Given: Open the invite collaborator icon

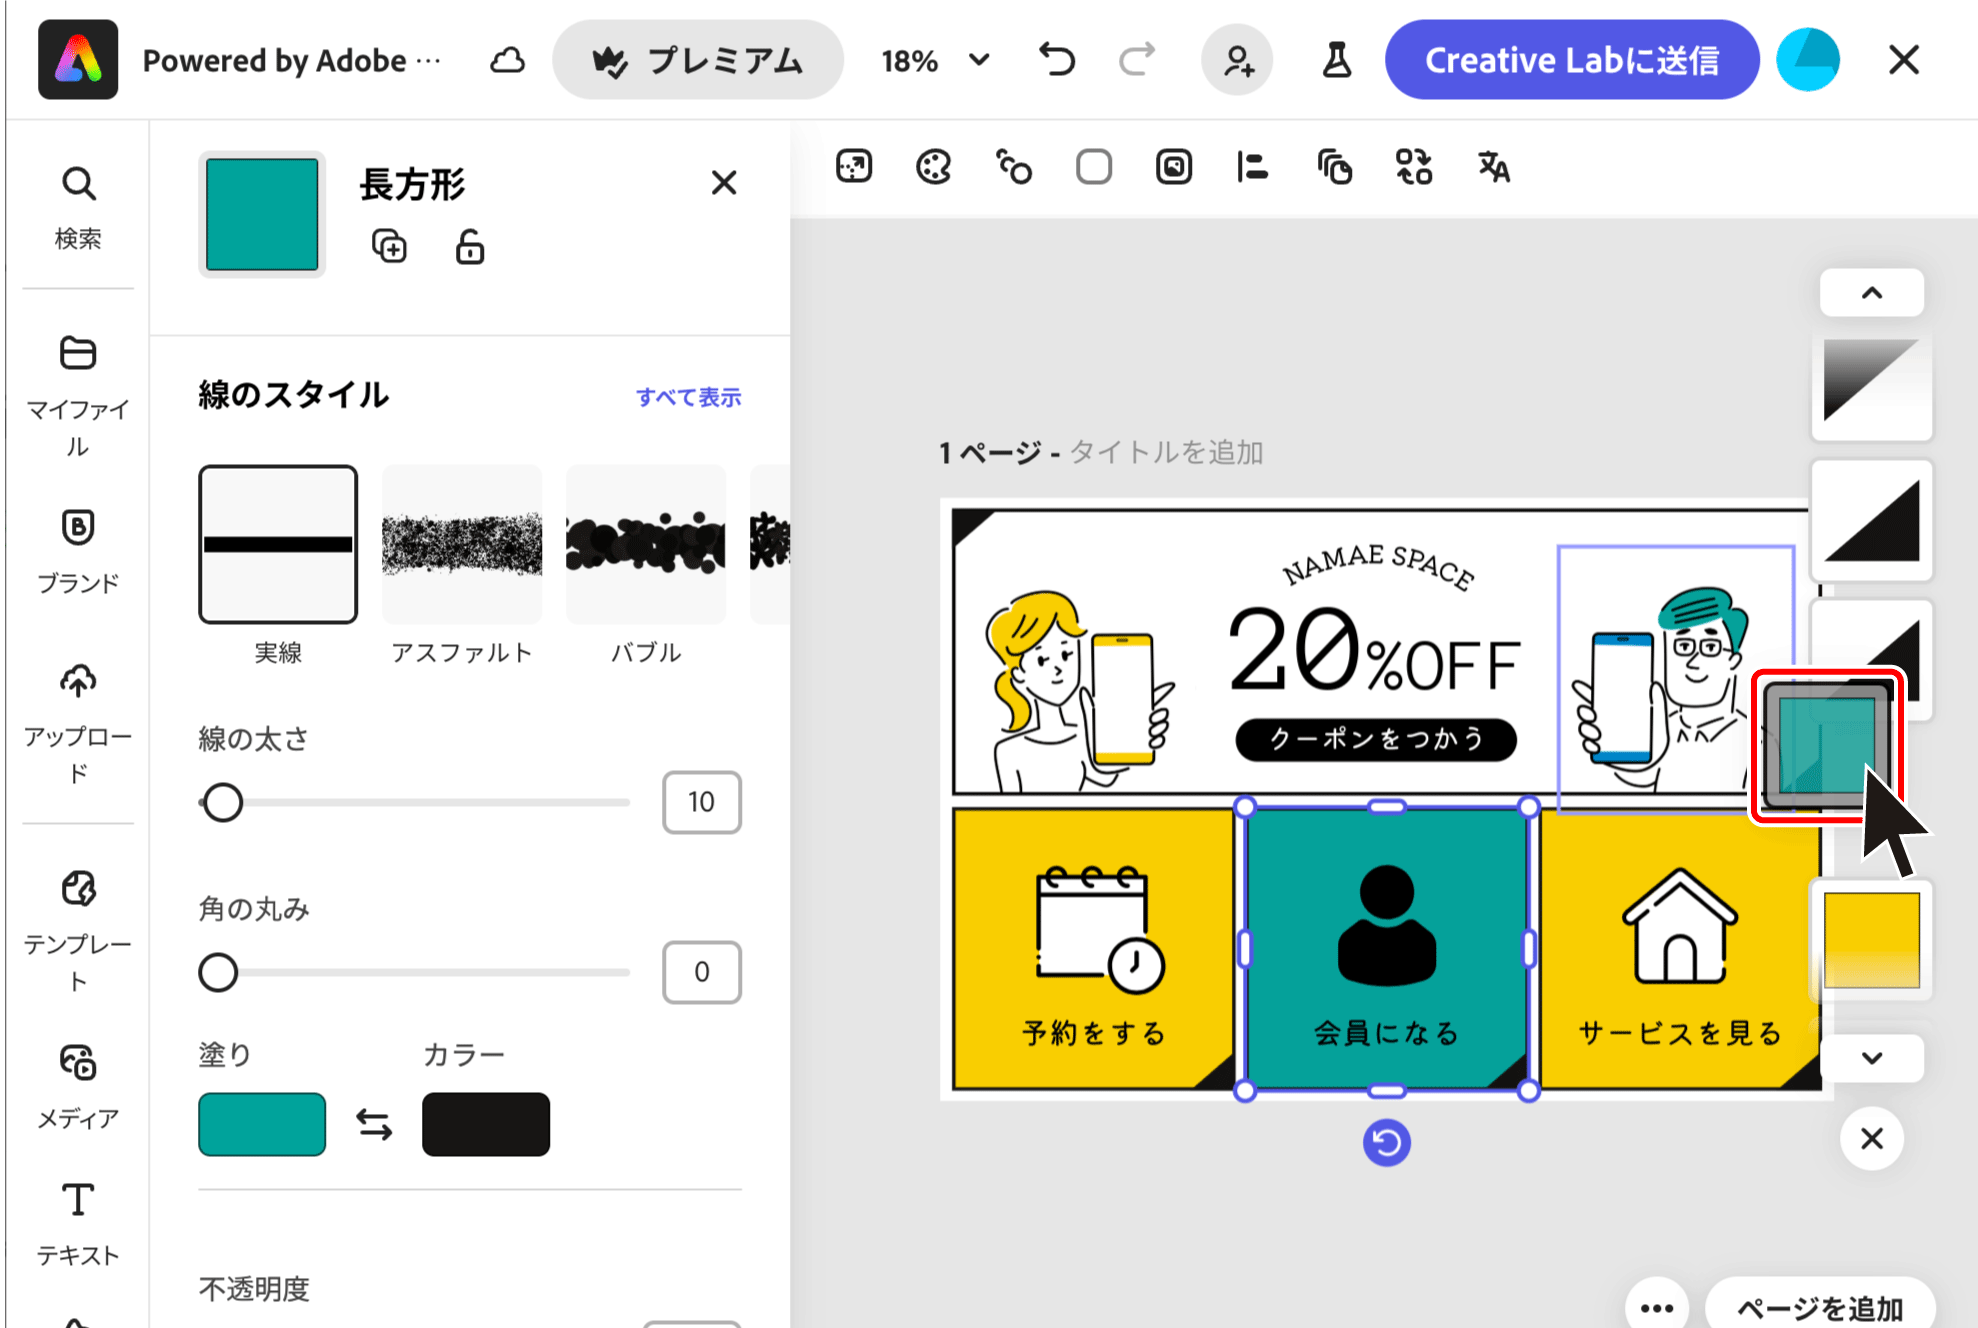Looking at the screenshot, I should coord(1237,61).
